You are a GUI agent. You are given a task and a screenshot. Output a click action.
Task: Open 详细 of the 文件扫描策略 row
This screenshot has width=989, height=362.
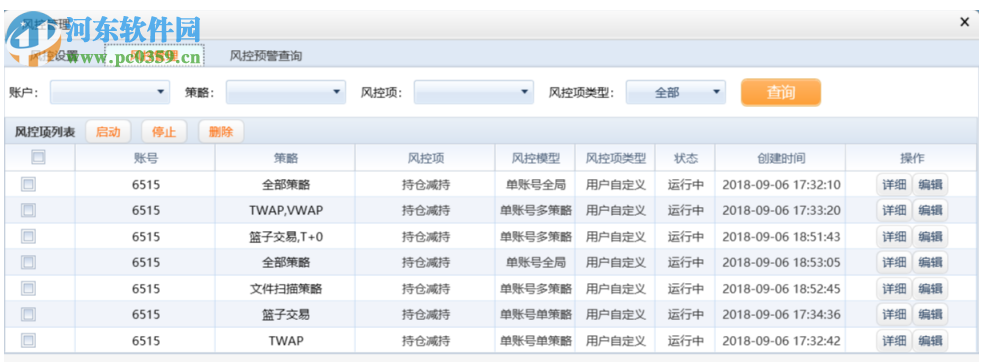(894, 289)
